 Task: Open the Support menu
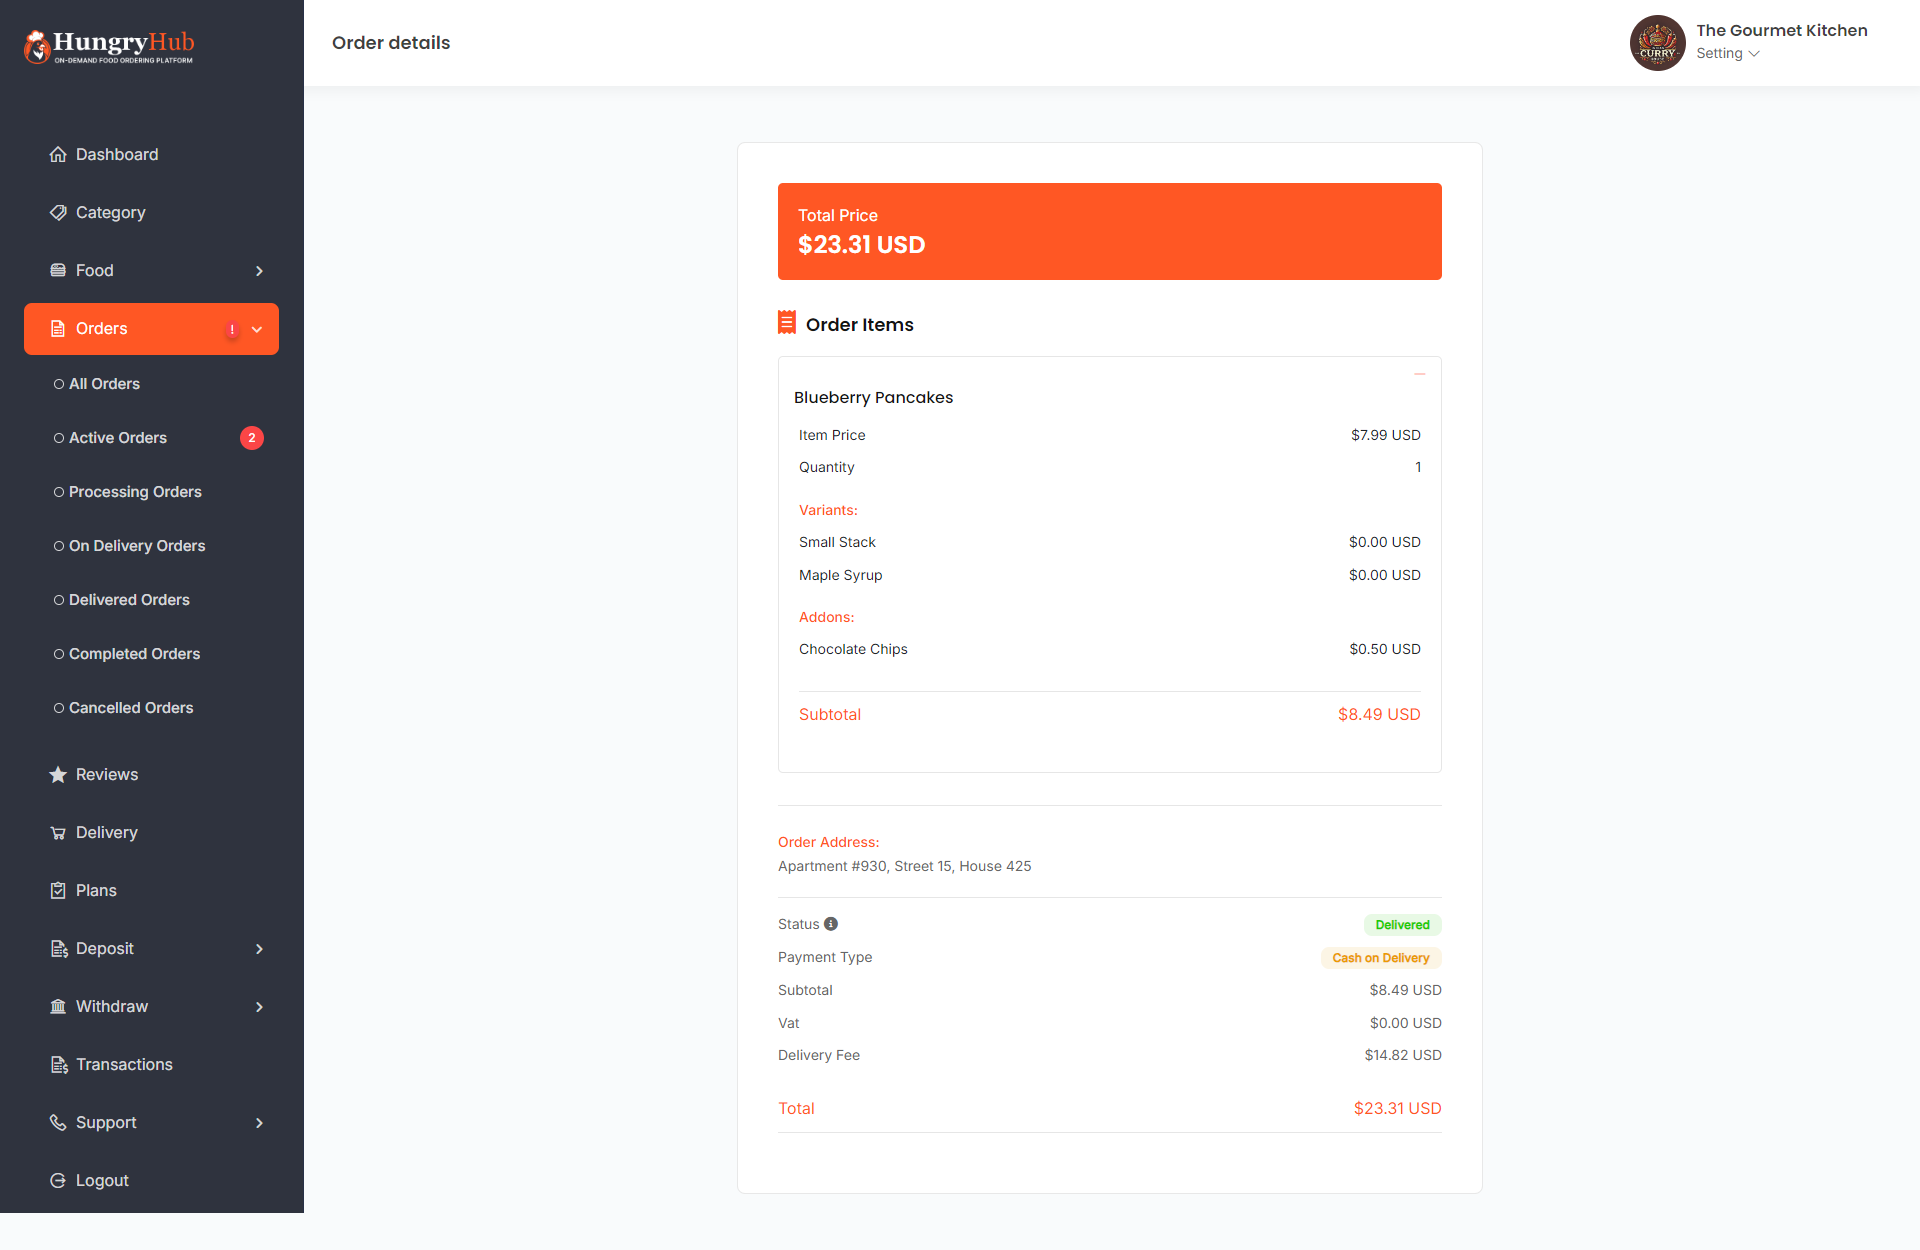105,1122
